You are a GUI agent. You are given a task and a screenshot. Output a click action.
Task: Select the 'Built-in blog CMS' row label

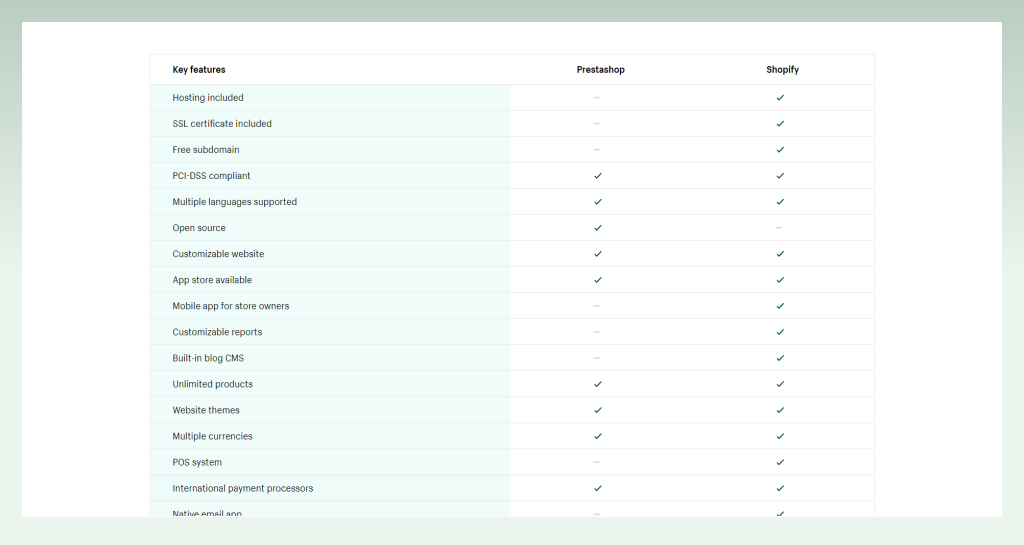[x=208, y=358]
